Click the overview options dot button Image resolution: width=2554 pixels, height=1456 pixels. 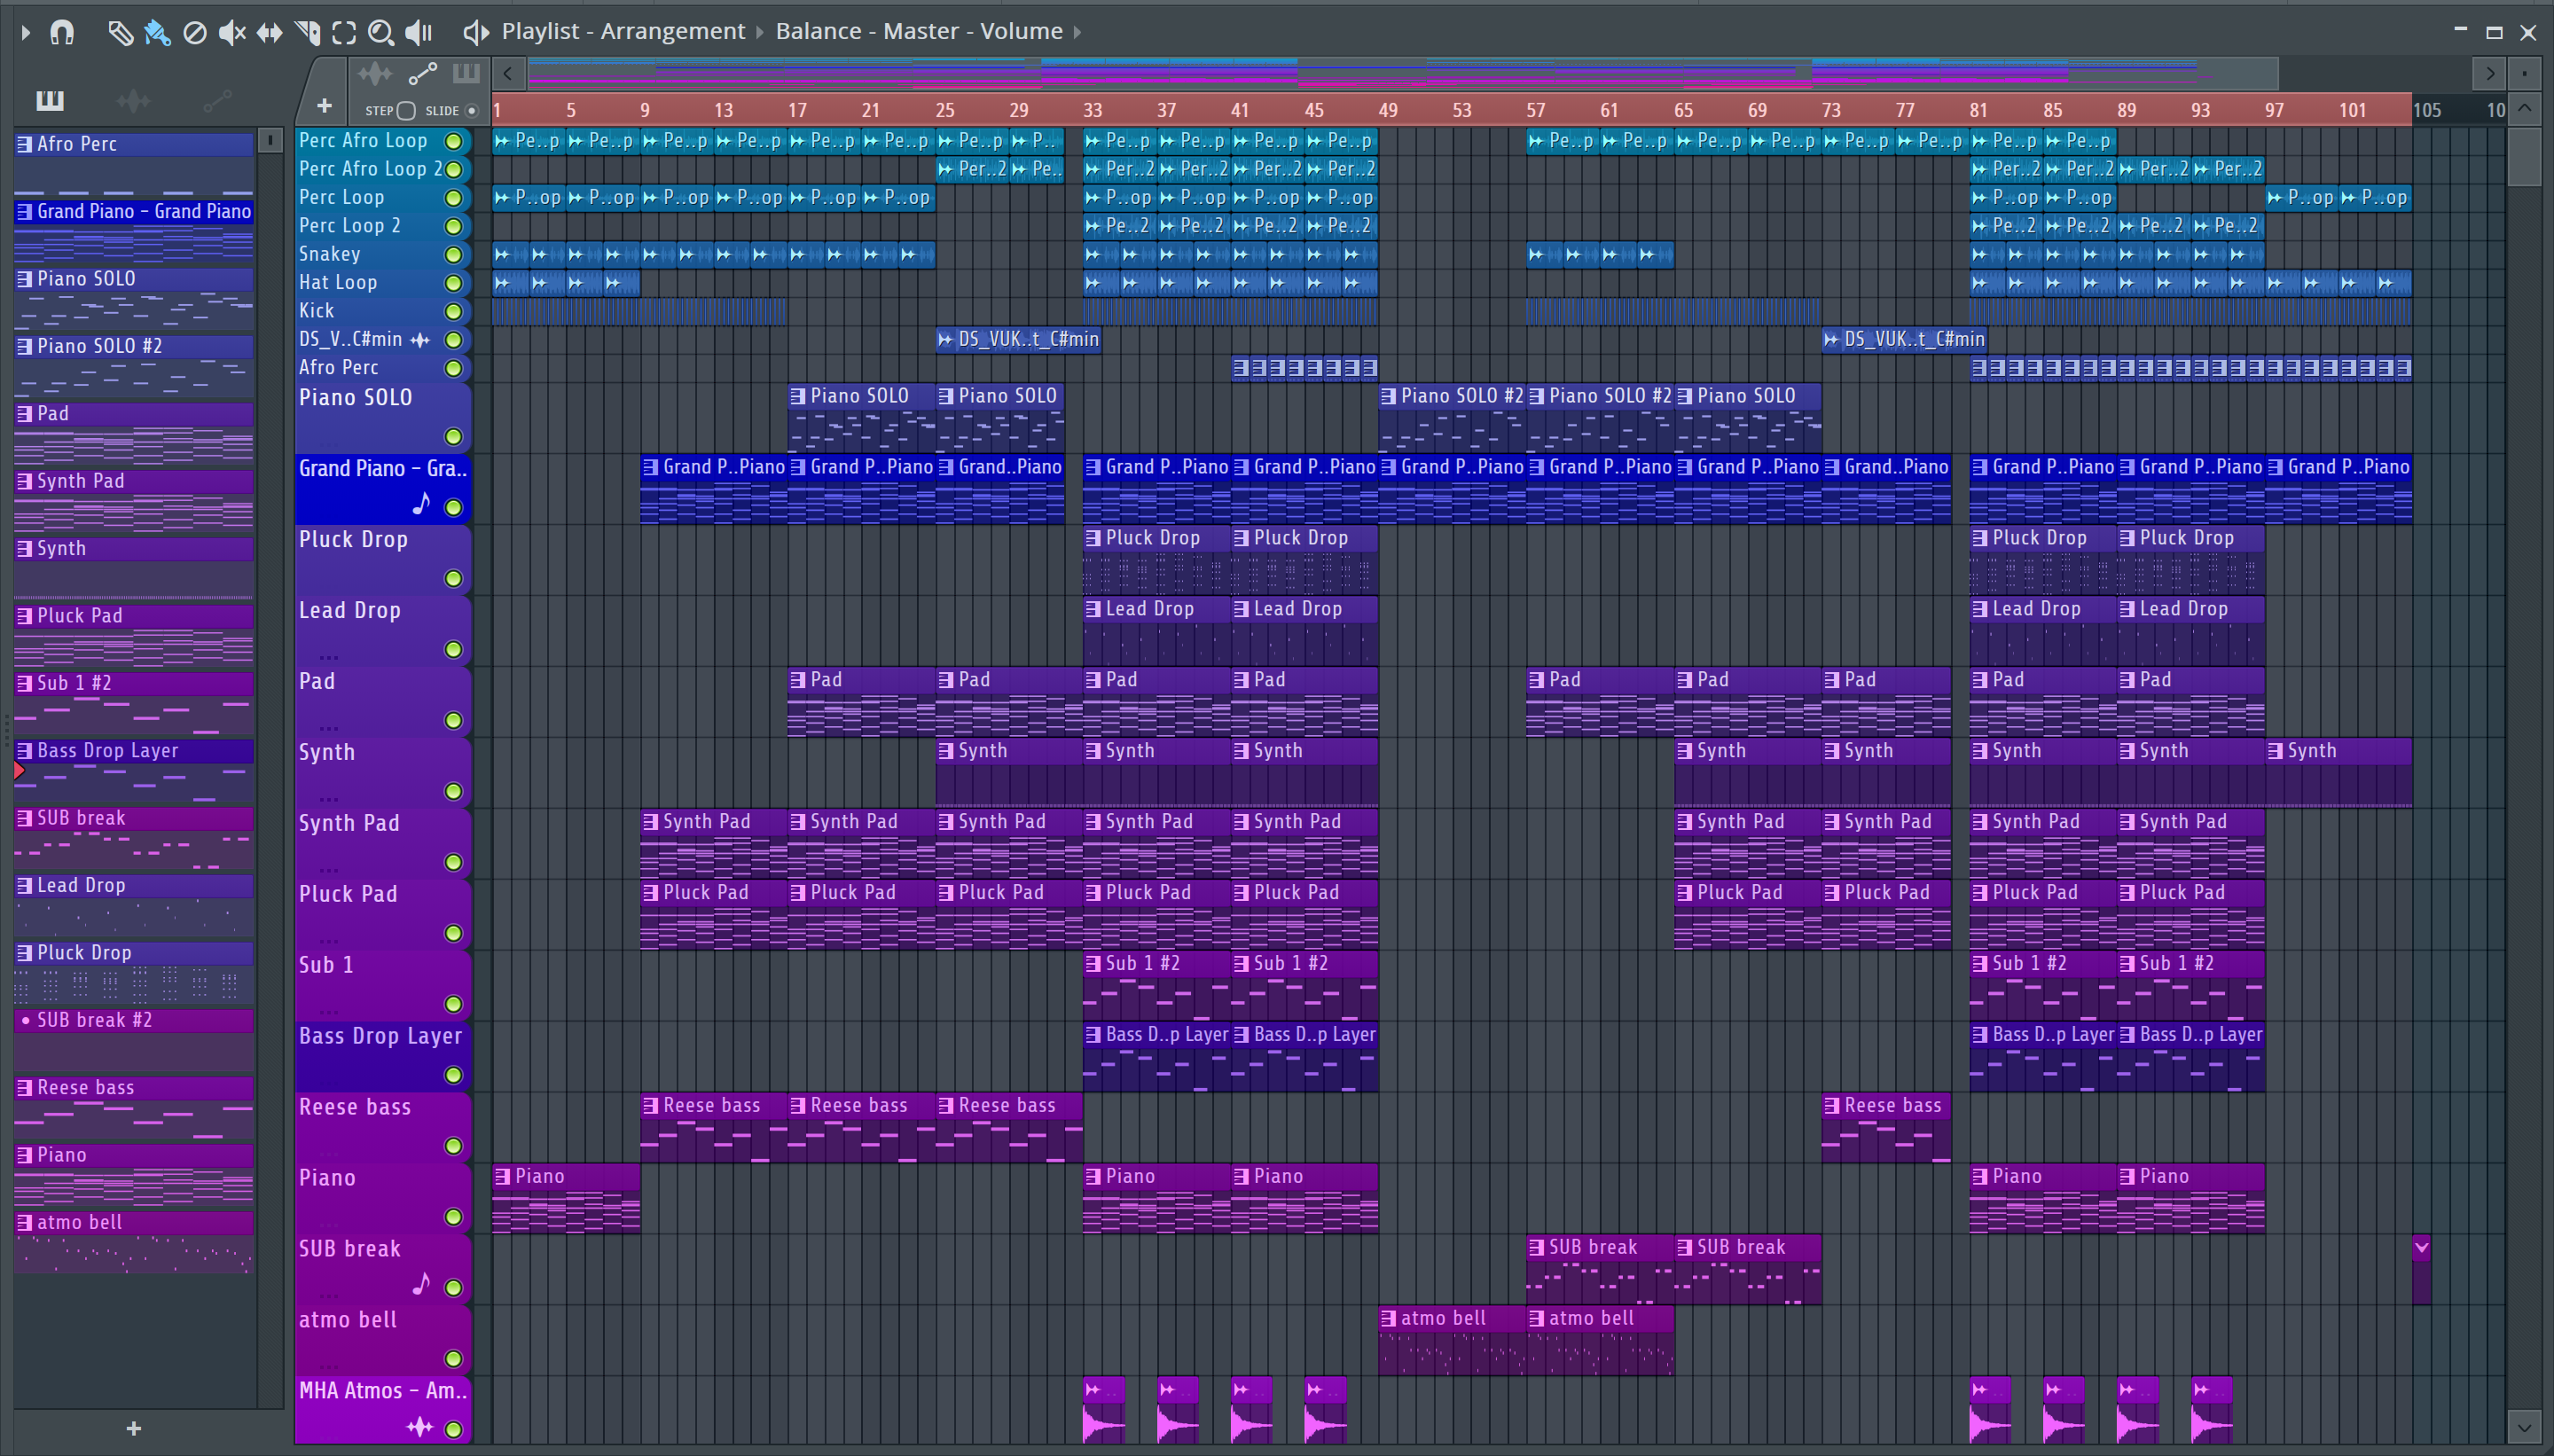[2524, 73]
